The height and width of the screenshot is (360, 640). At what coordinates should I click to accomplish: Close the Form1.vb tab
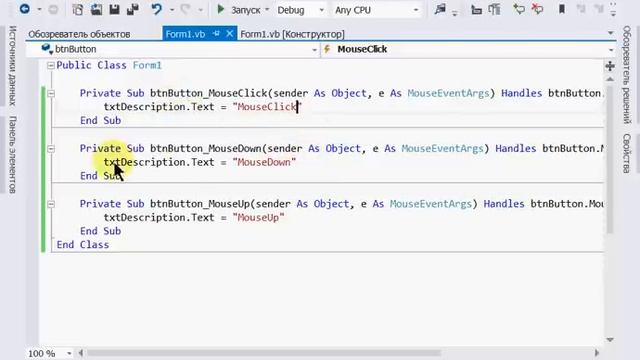(230, 34)
